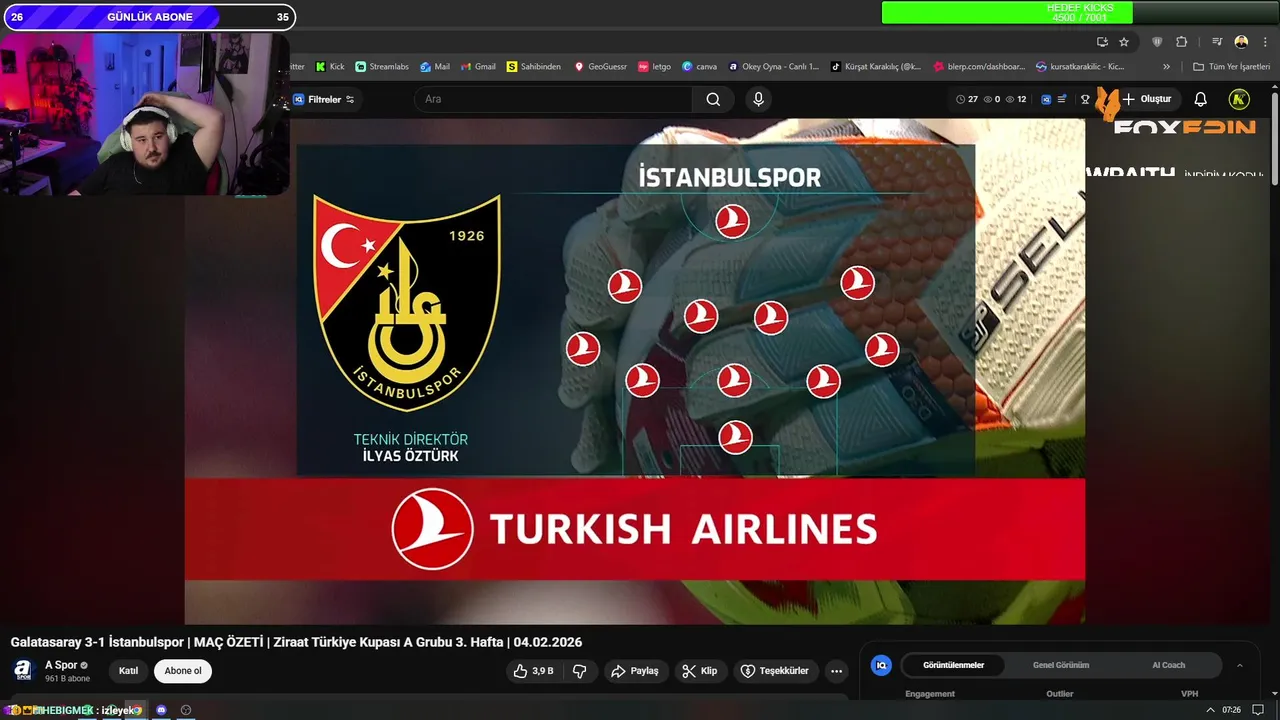Open the Gmail bookmark
Viewport: 1280px width, 720px height.
(478, 67)
